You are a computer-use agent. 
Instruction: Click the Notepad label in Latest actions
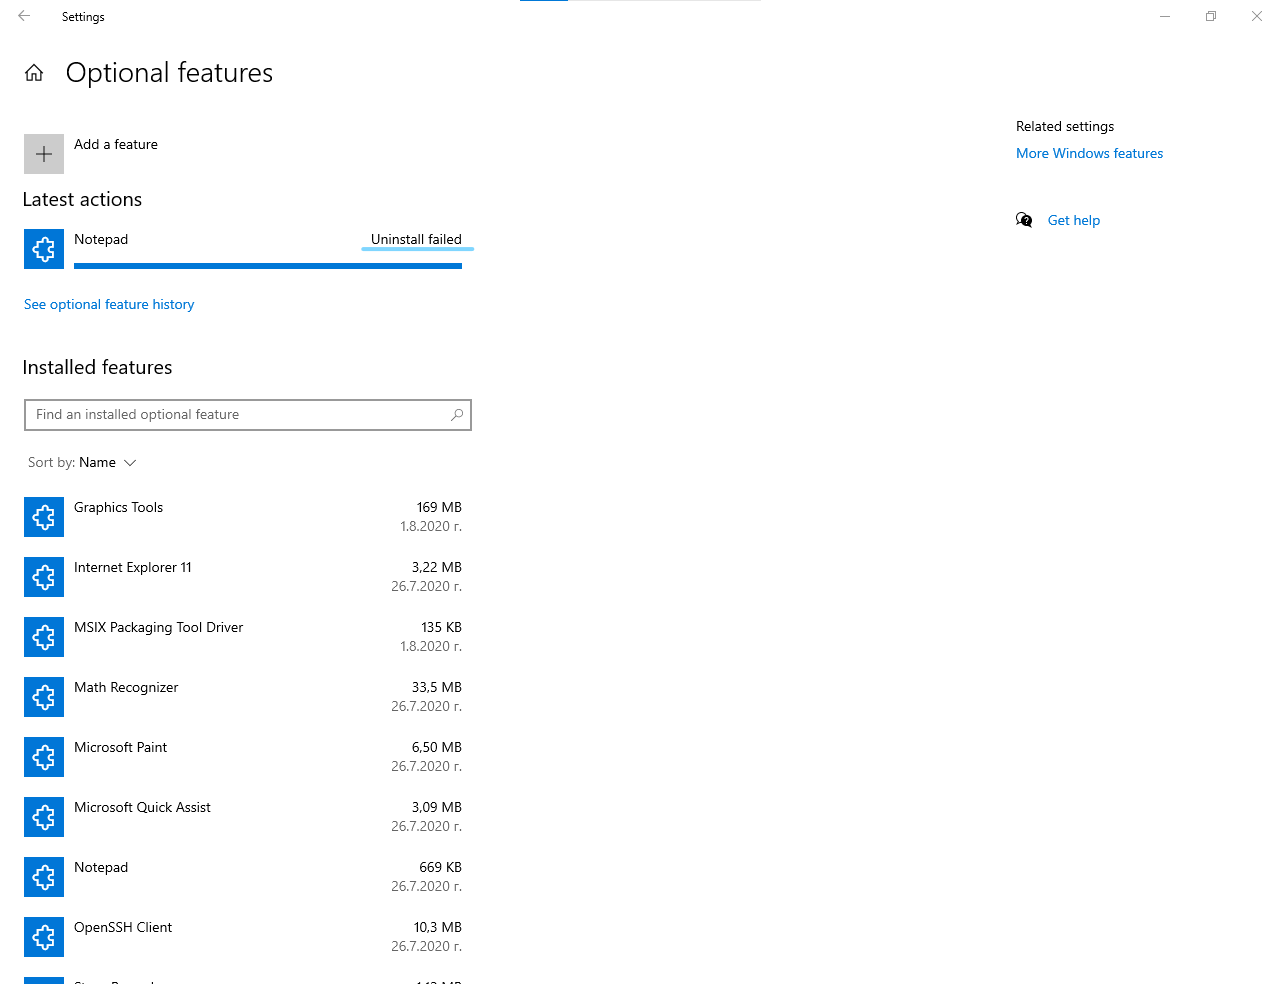pos(101,239)
